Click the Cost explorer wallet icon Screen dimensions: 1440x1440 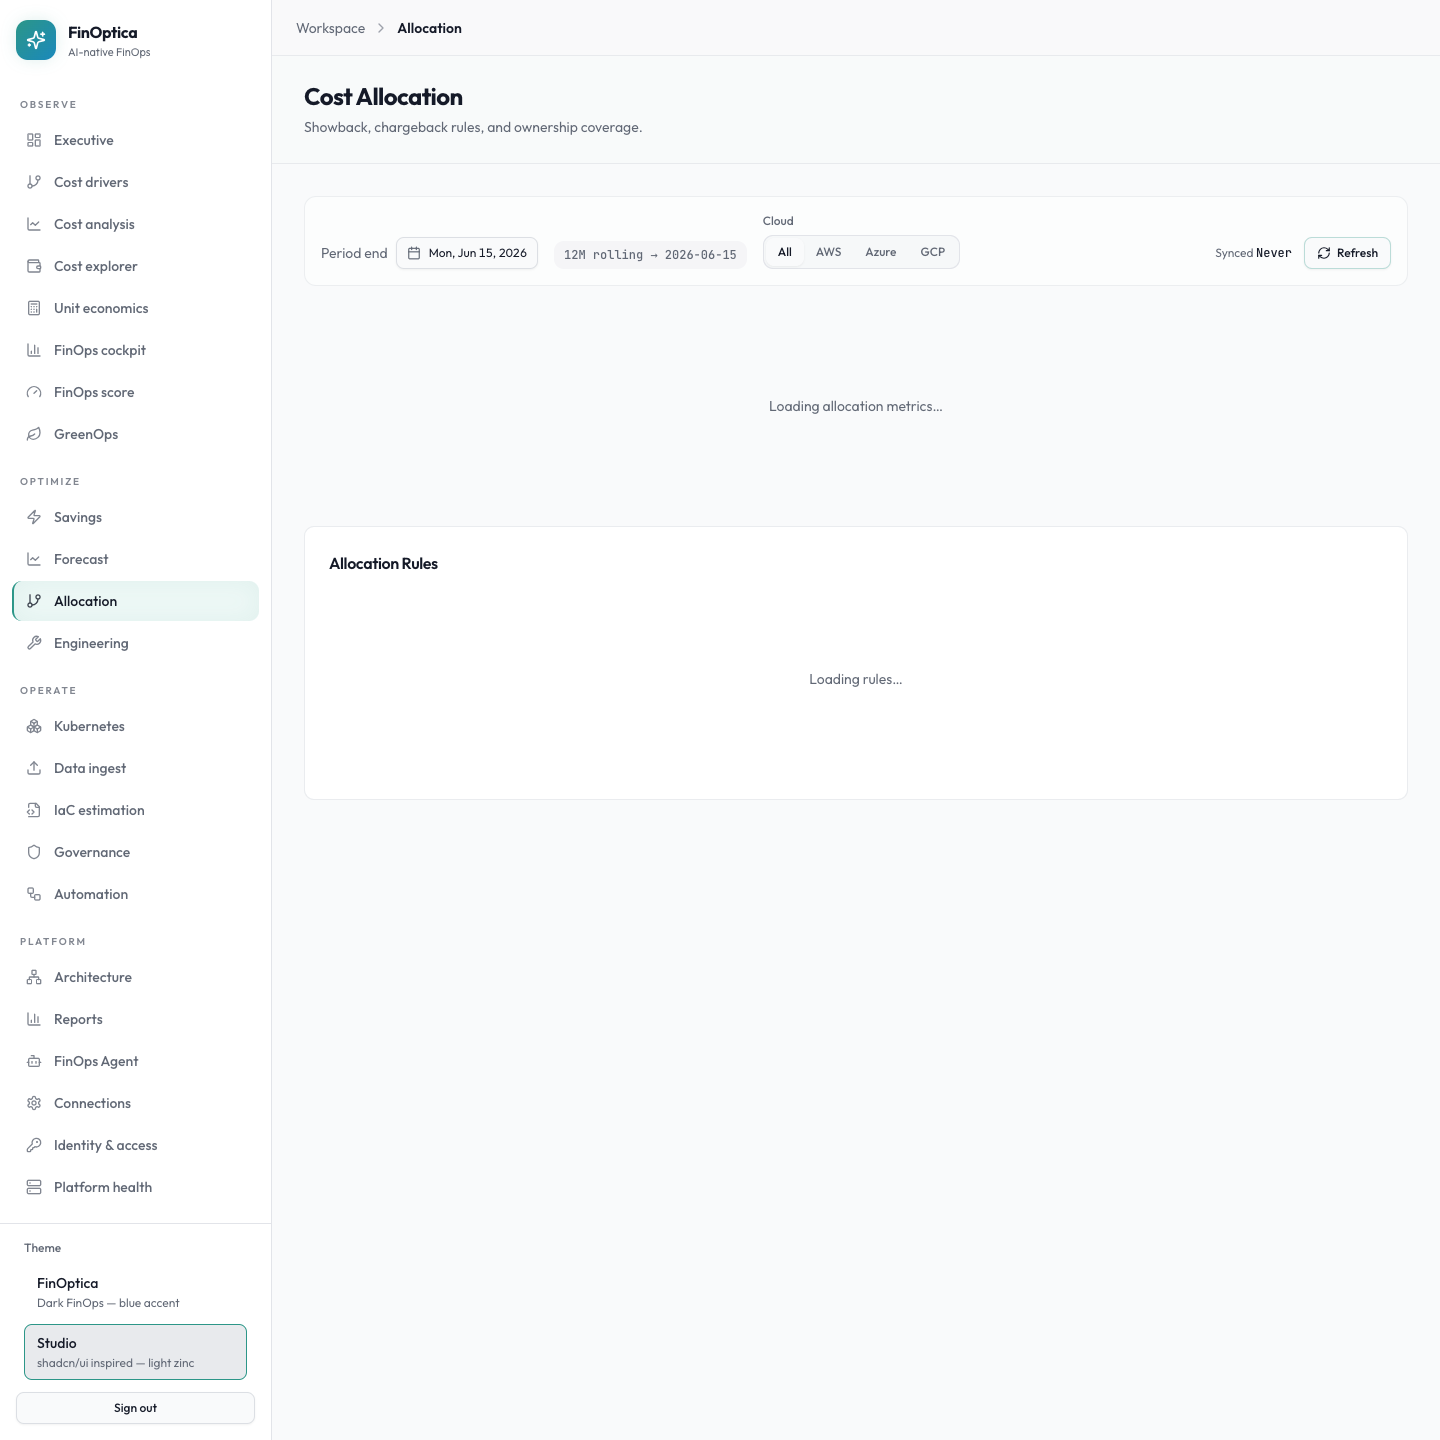(34, 266)
